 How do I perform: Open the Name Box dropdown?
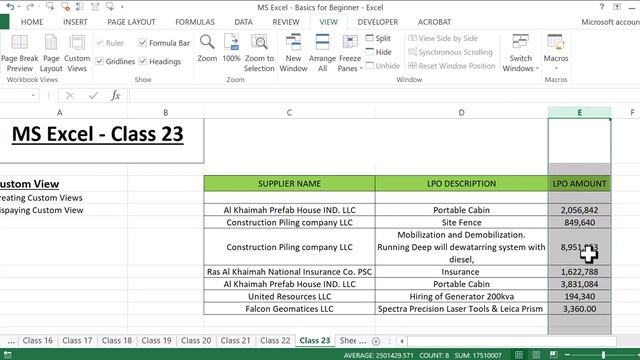(x=33, y=96)
